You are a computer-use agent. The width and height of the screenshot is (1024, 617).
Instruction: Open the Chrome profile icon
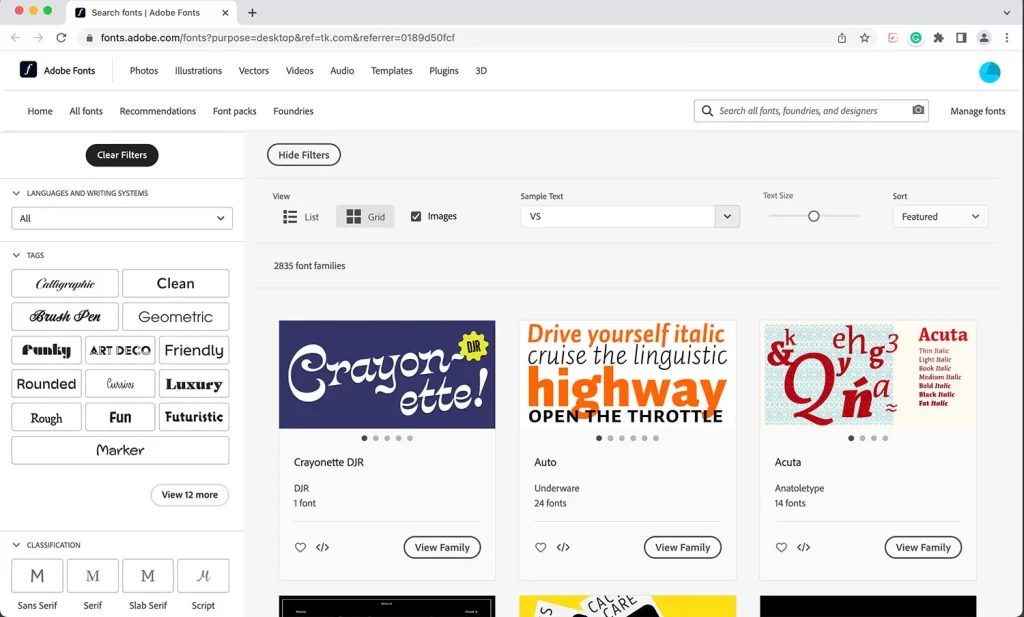click(984, 38)
